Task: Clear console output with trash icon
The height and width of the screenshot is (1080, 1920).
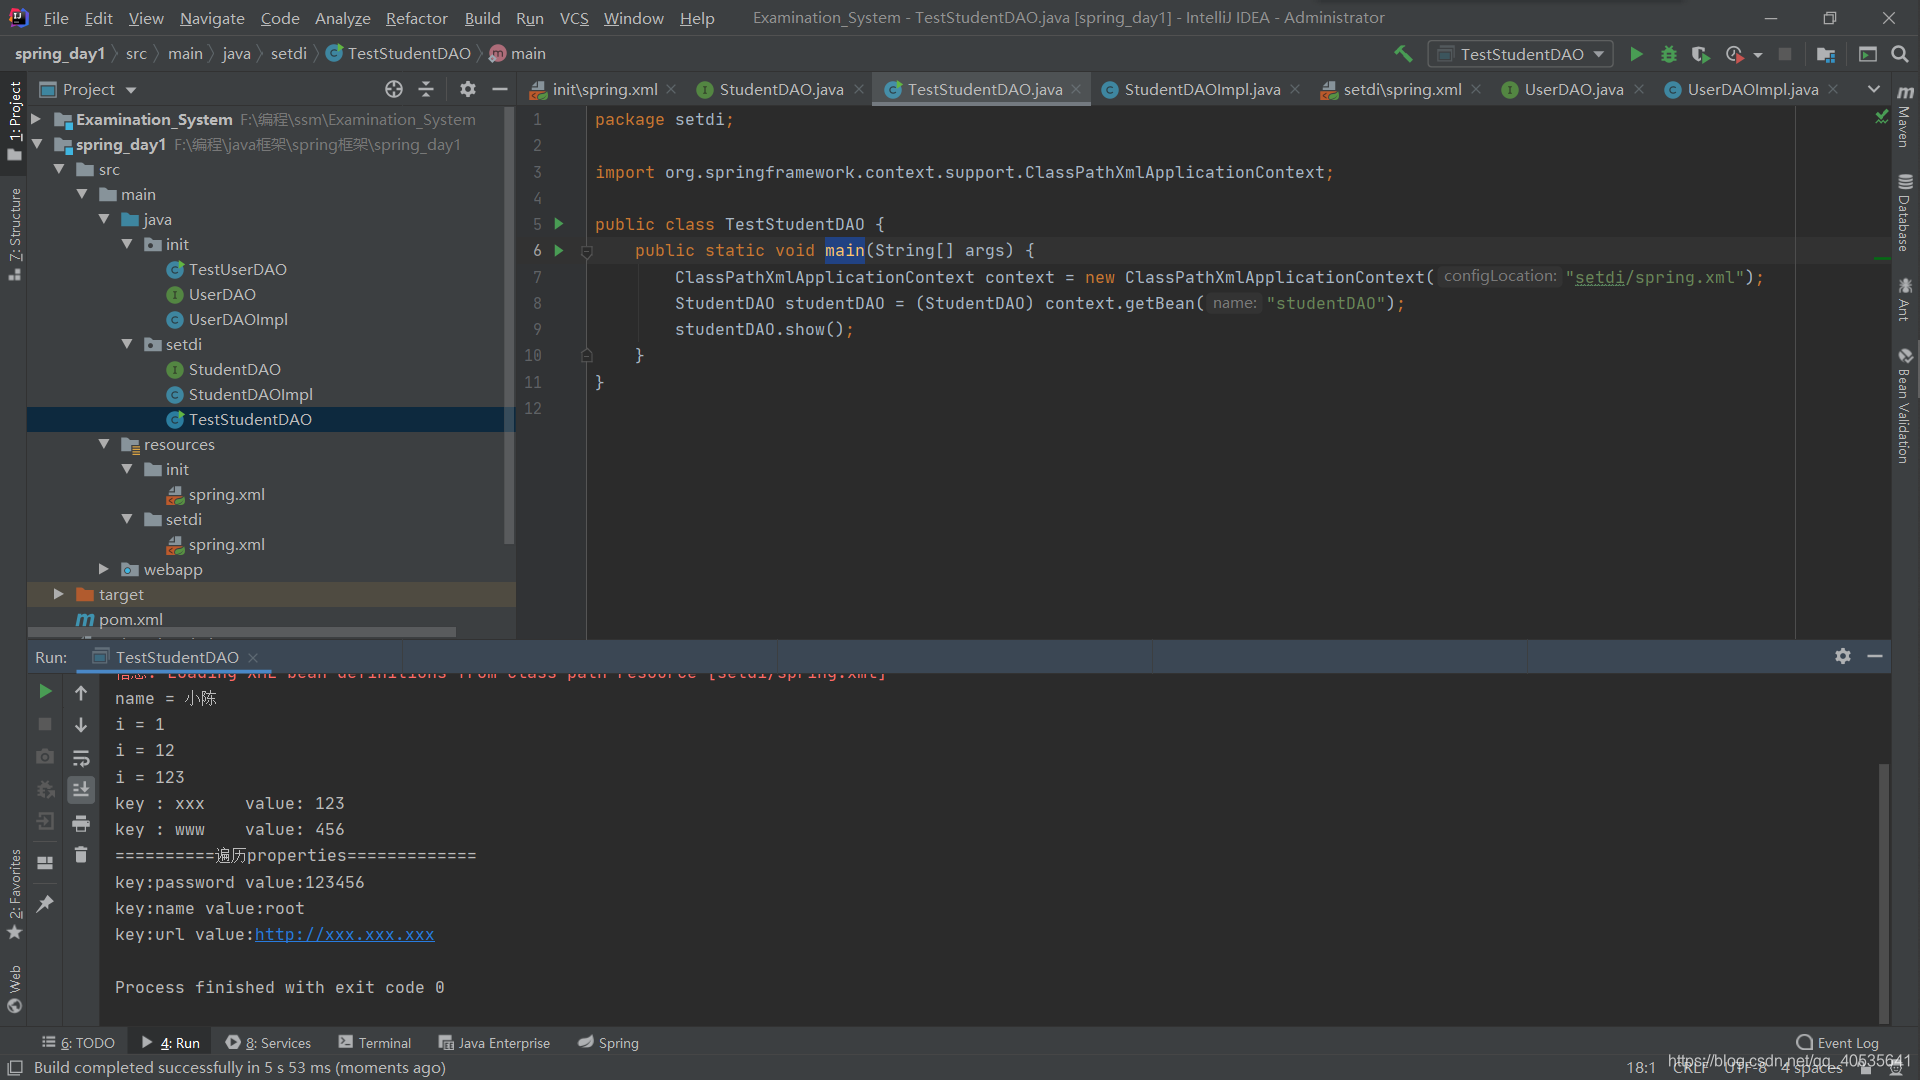Action: [x=81, y=855]
